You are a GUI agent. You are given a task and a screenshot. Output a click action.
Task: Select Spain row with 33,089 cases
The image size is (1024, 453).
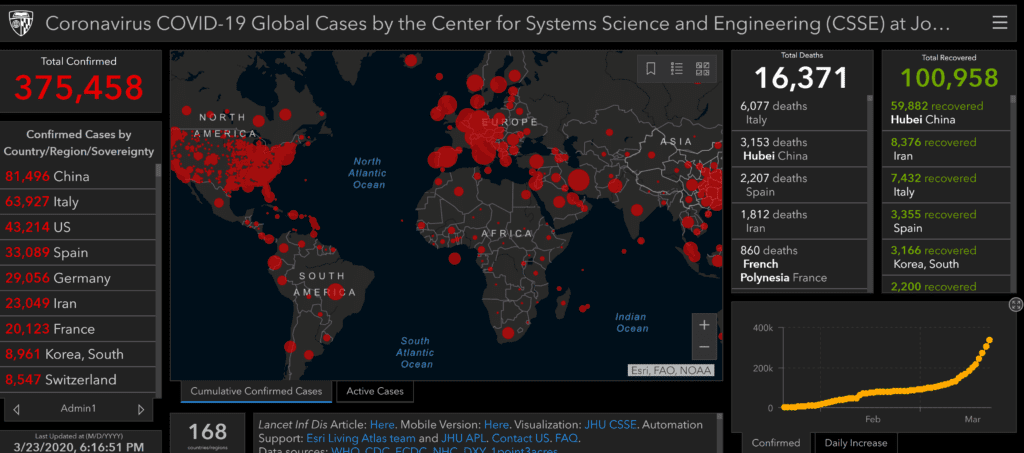[78, 253]
